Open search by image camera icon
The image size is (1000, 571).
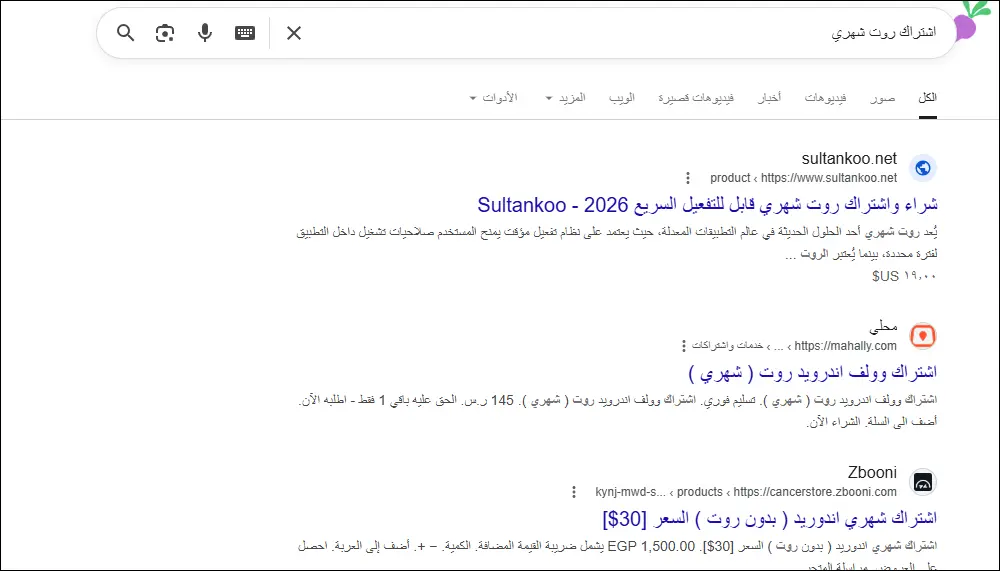click(165, 33)
